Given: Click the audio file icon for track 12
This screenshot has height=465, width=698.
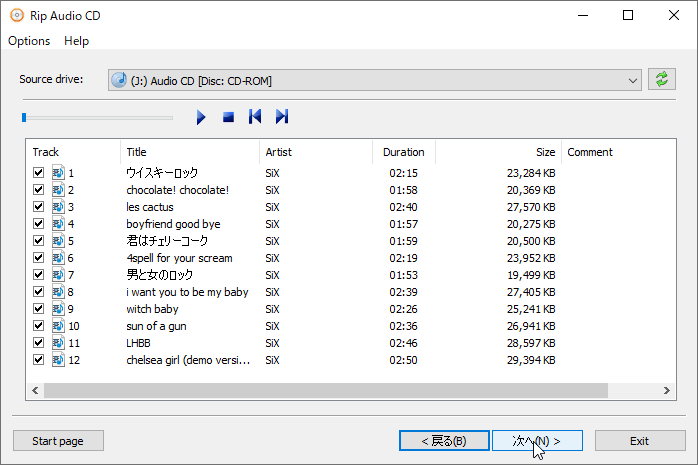Looking at the screenshot, I should click(x=58, y=360).
